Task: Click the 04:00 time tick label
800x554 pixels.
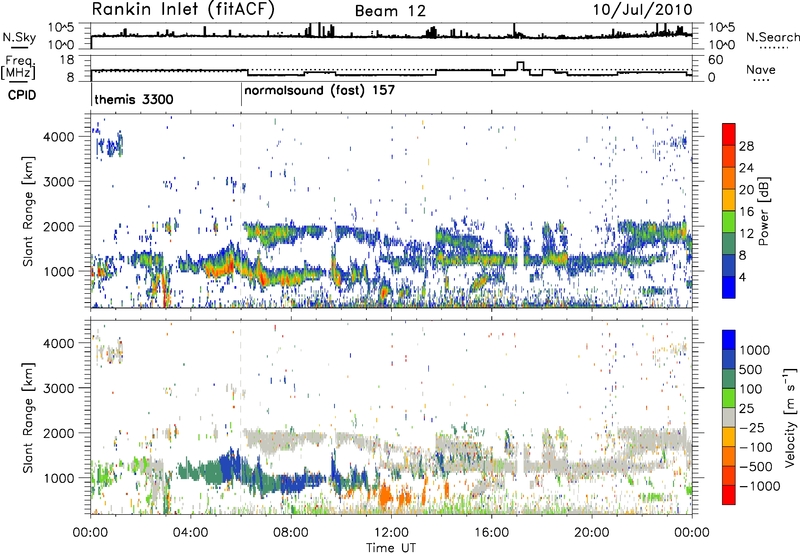Action: tap(190, 533)
